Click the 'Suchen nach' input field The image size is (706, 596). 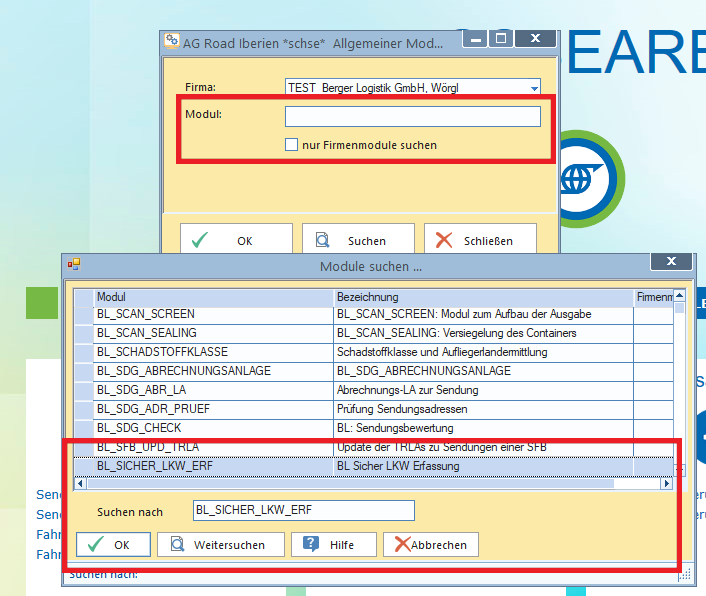(303, 510)
